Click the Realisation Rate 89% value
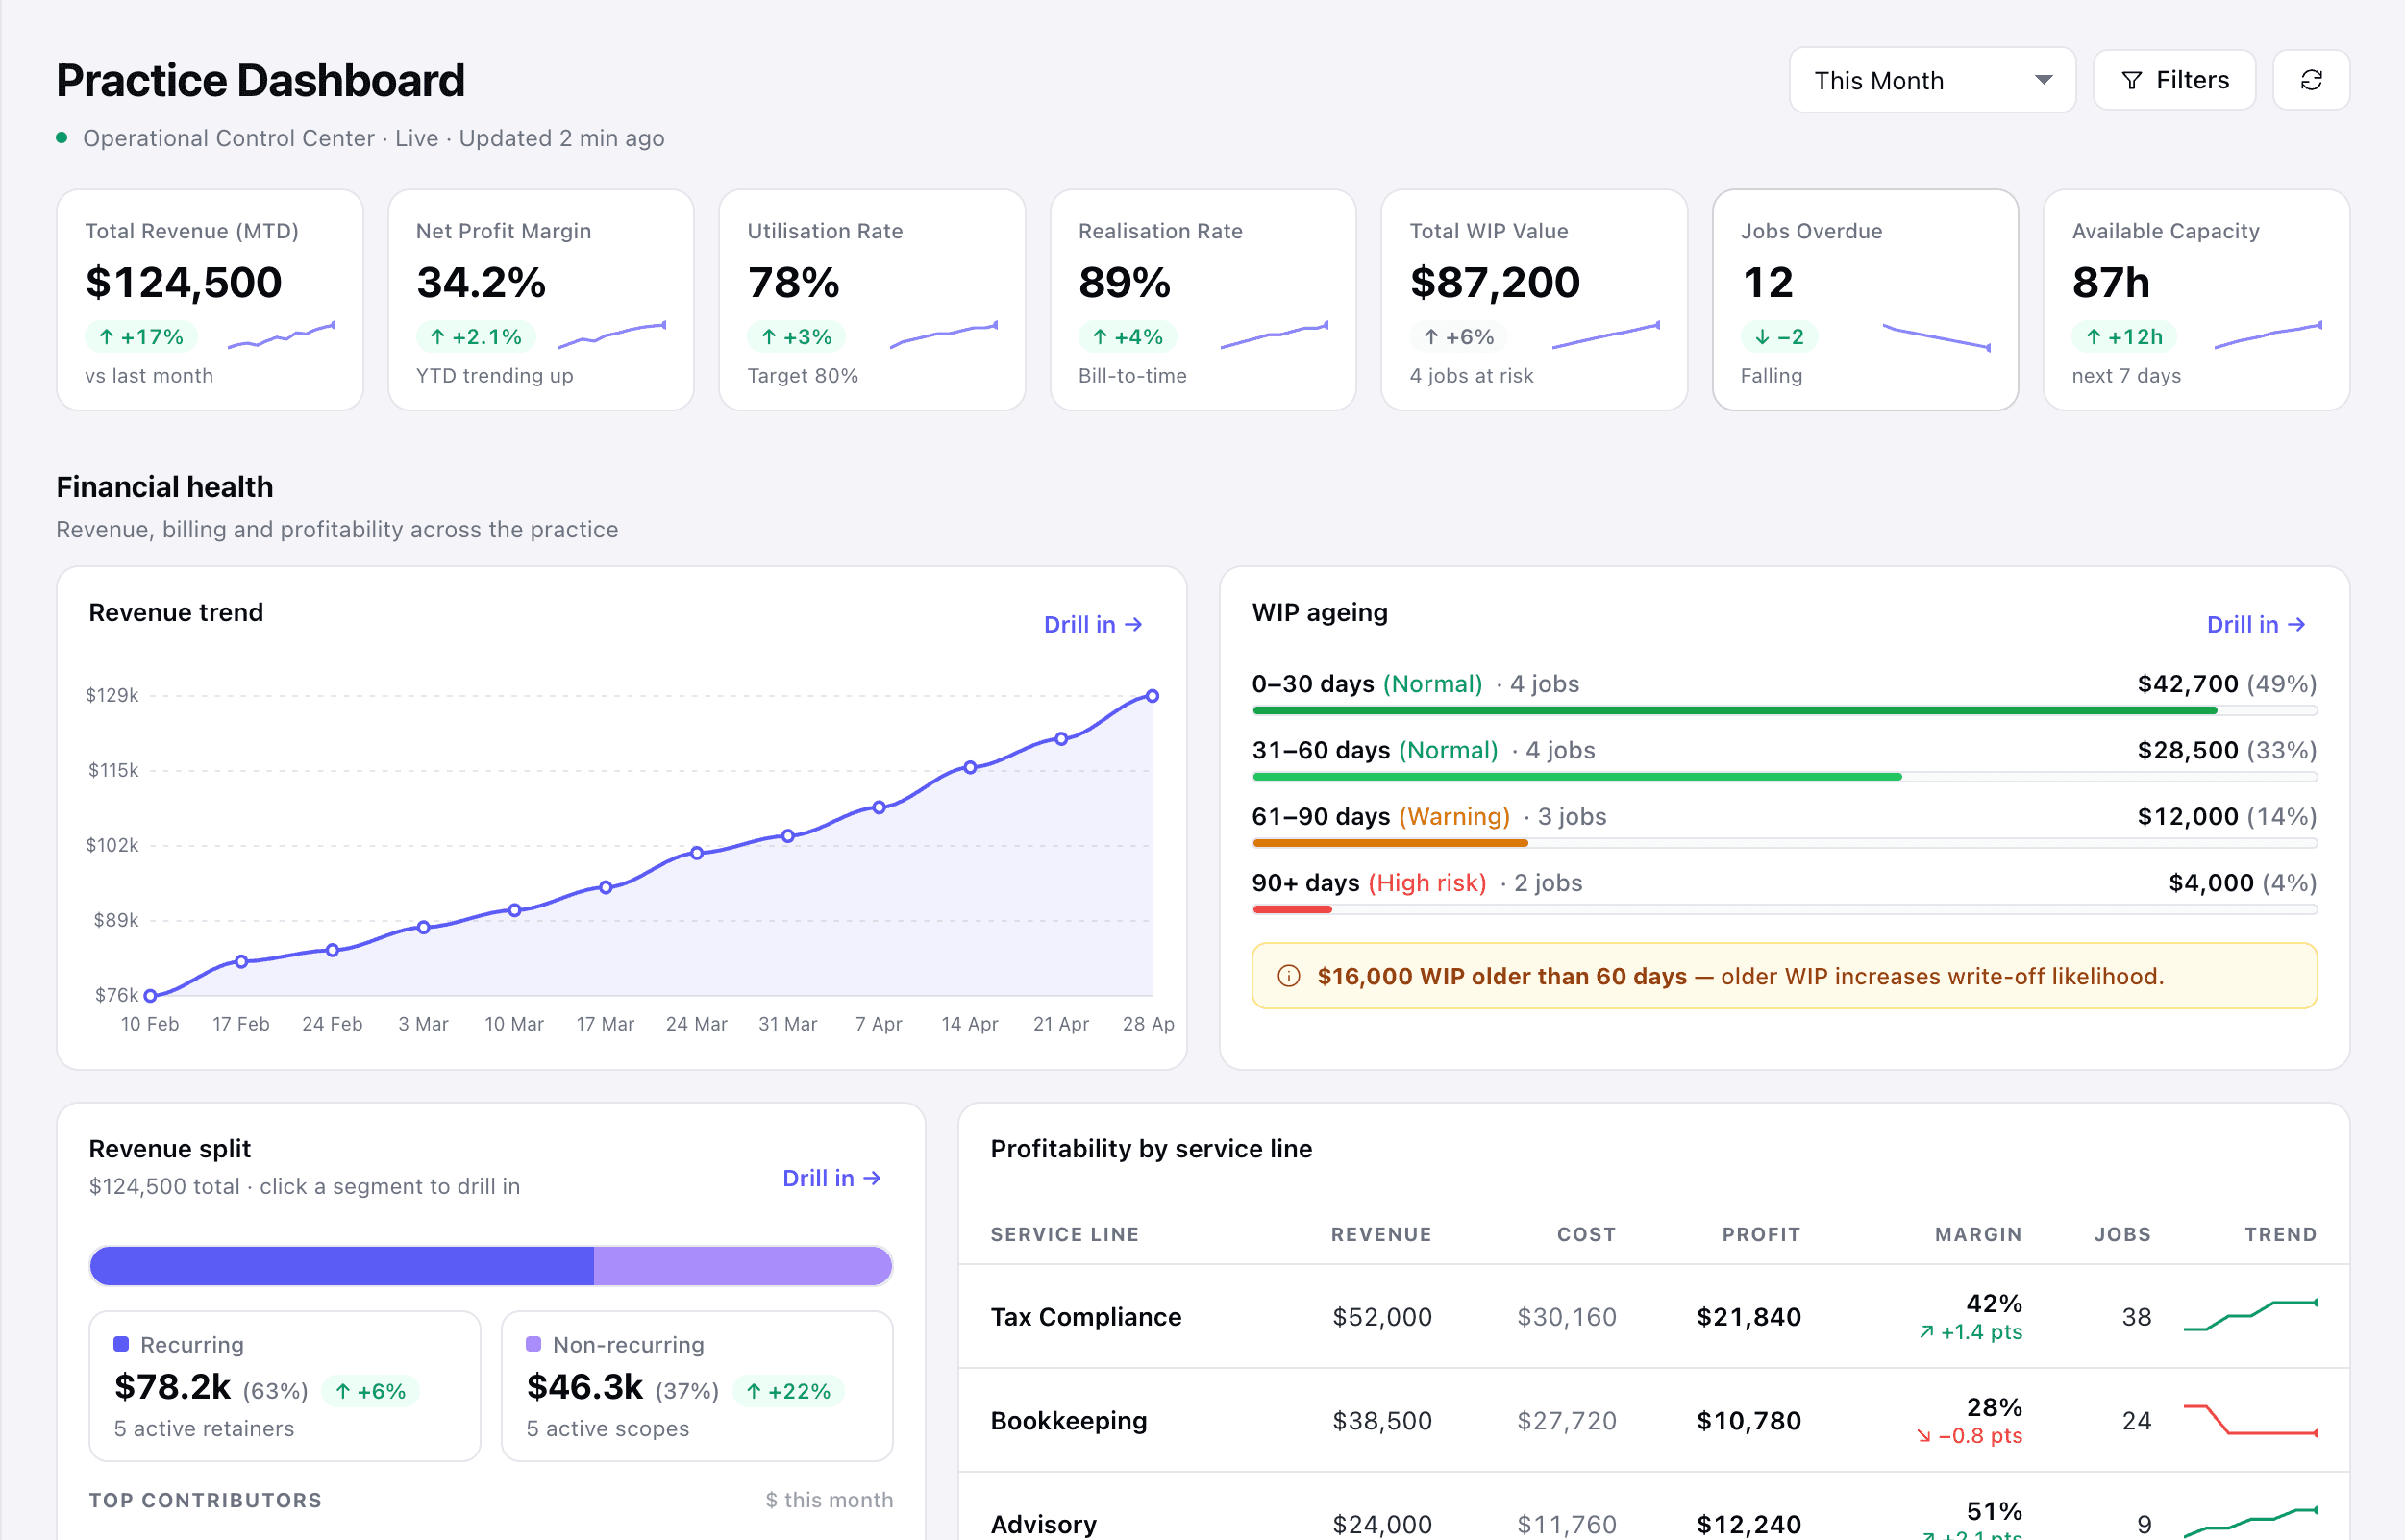Viewport: 2405px width, 1540px height. tap(1124, 283)
